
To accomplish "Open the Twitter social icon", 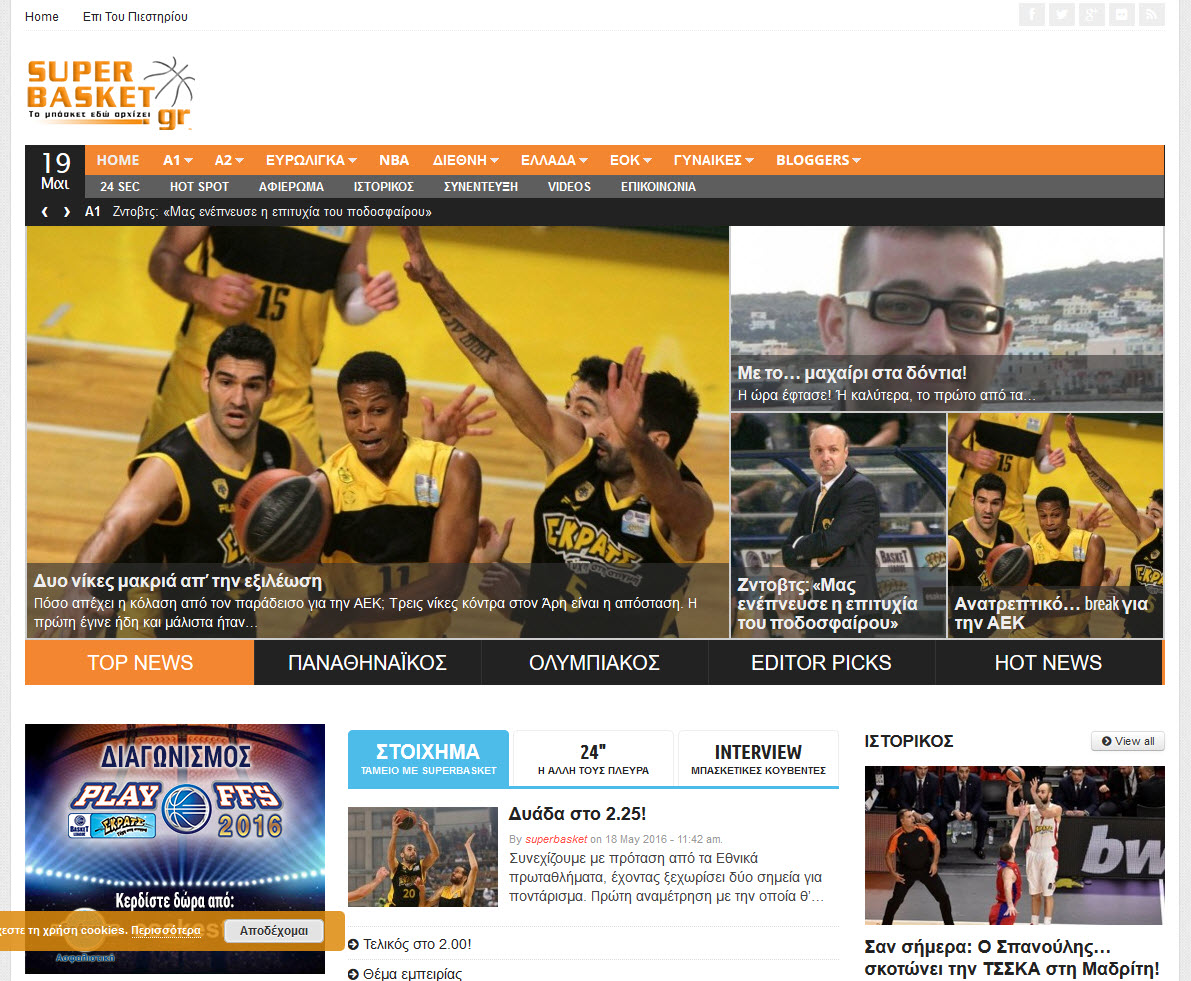I will click(1062, 14).
